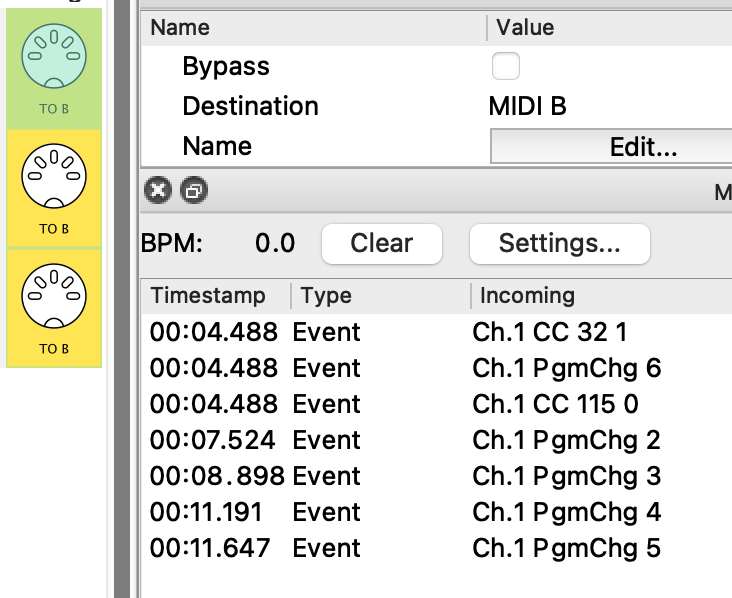Select the bottom yellow TO B MIDI block
Image resolution: width=732 pixels, height=598 pixels.
(54, 307)
